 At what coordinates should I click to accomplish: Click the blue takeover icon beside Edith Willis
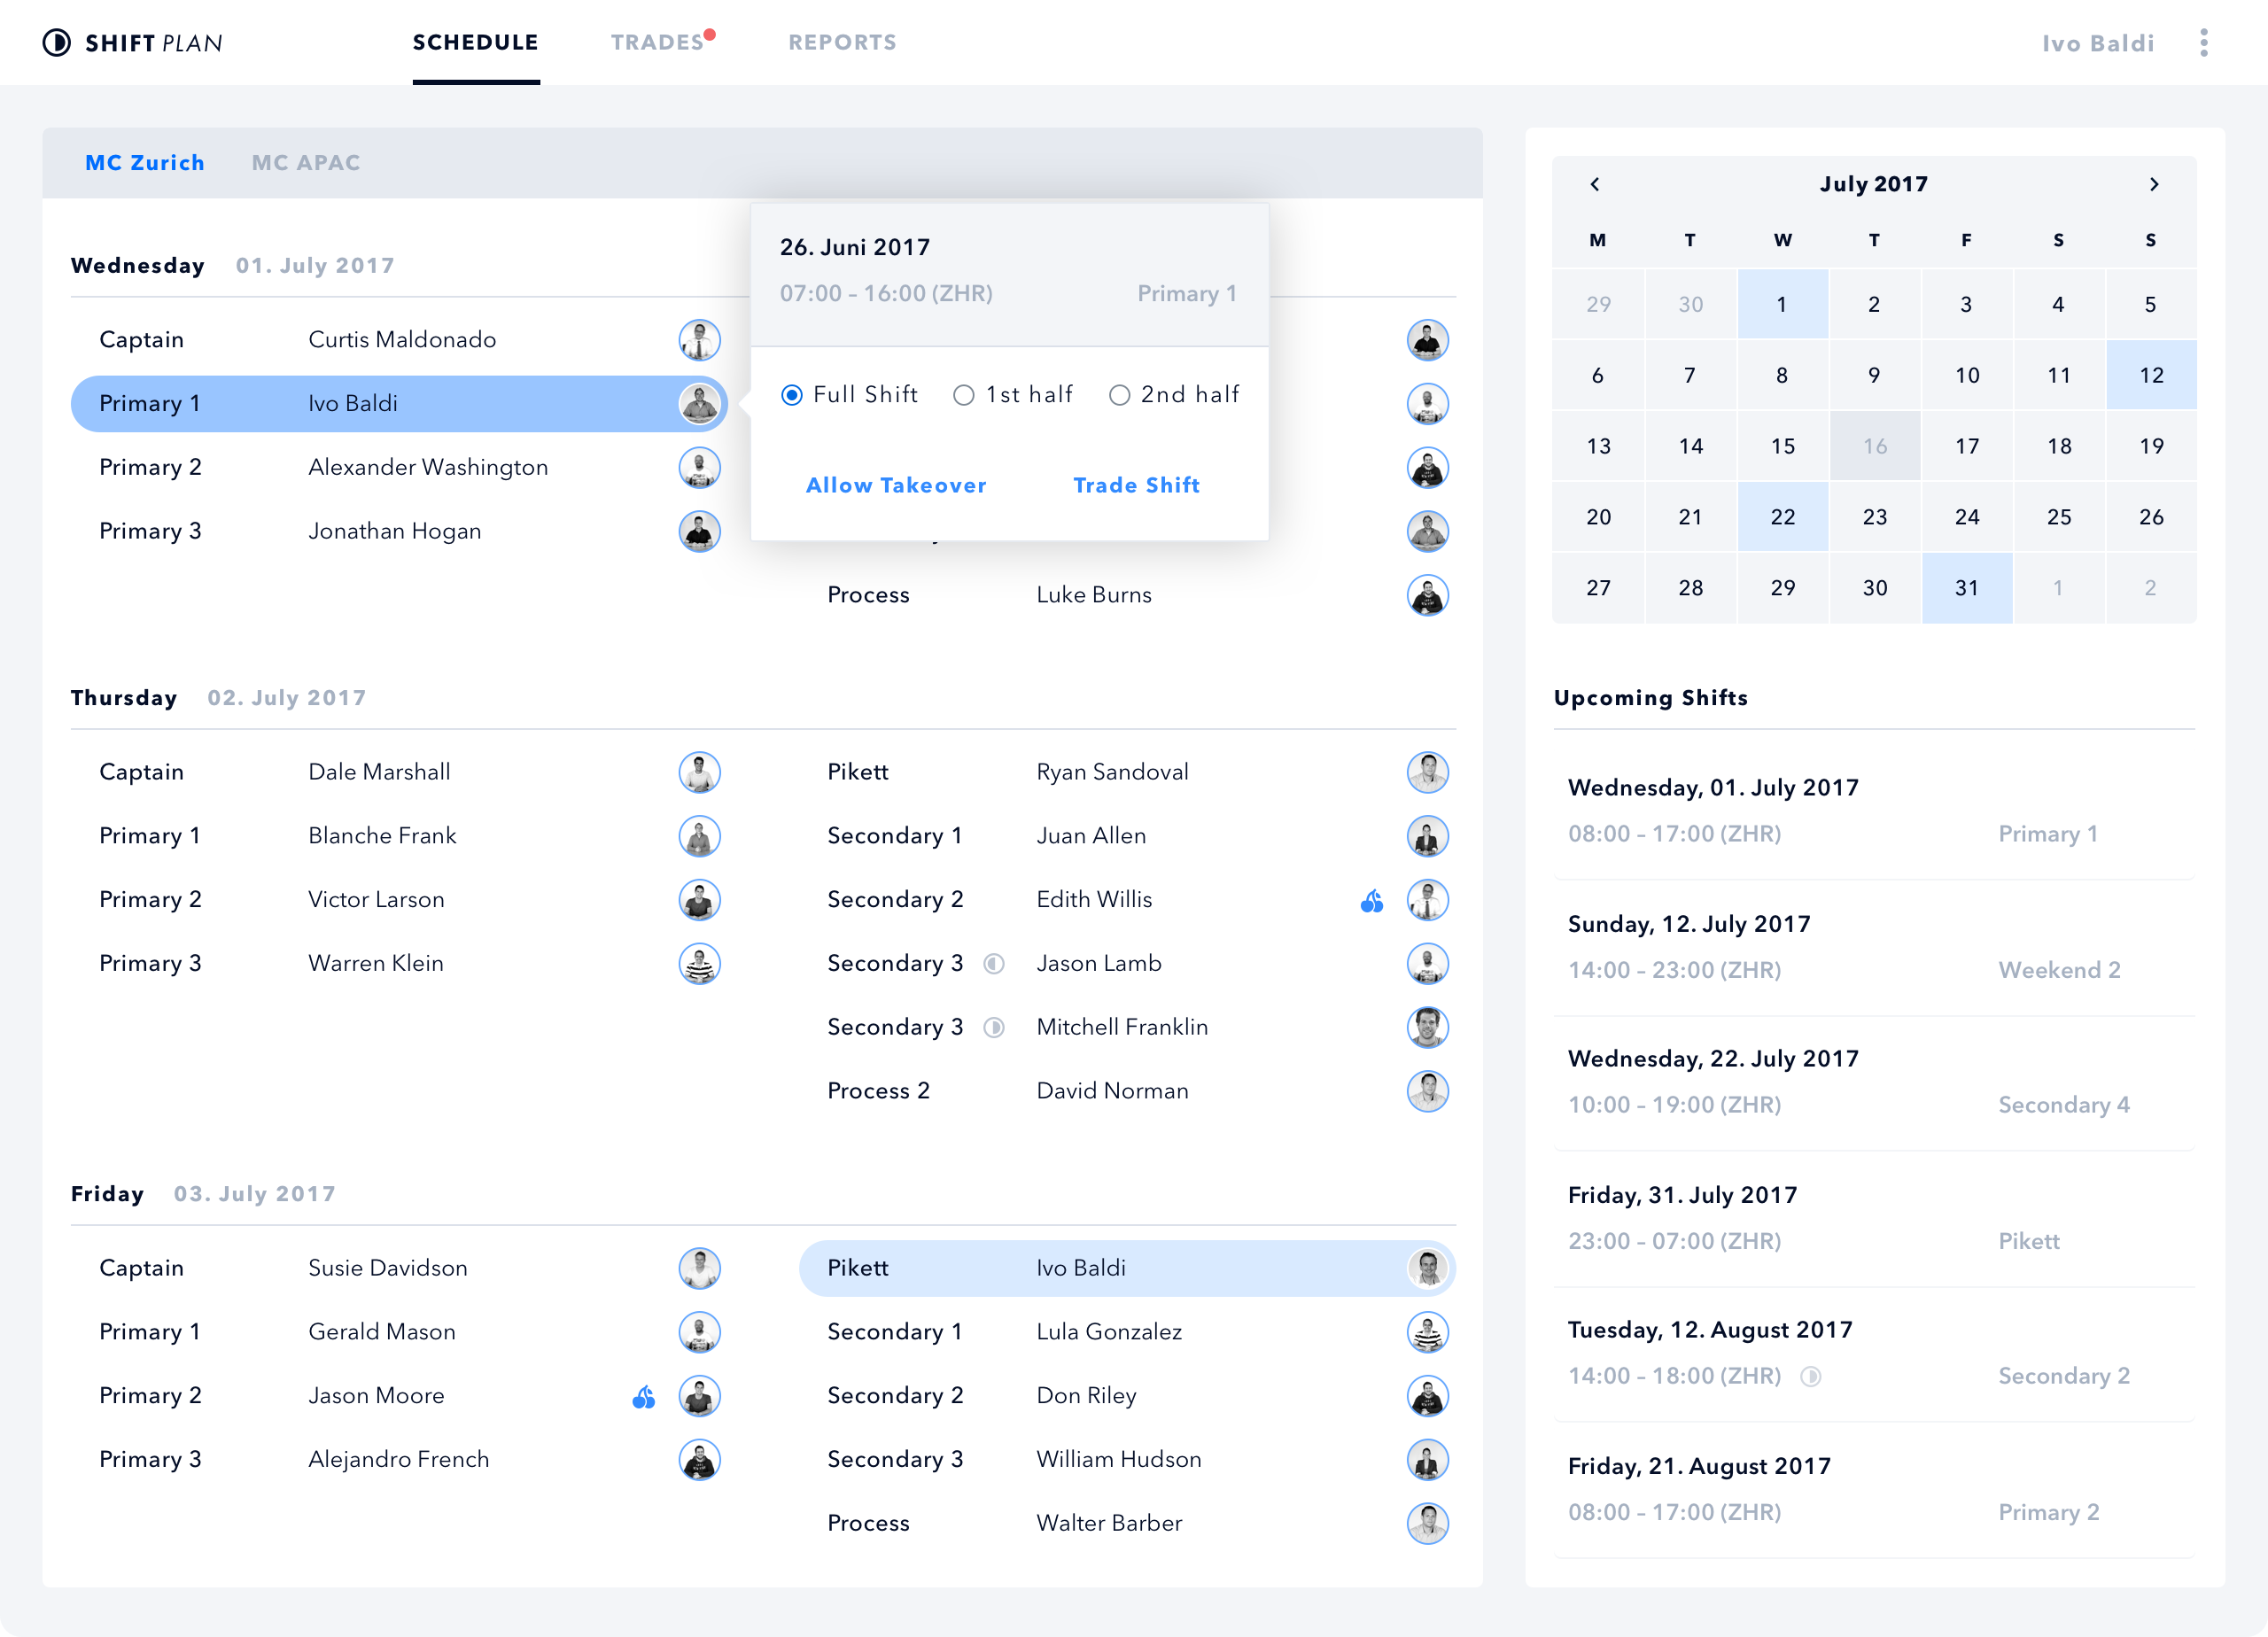click(1371, 901)
